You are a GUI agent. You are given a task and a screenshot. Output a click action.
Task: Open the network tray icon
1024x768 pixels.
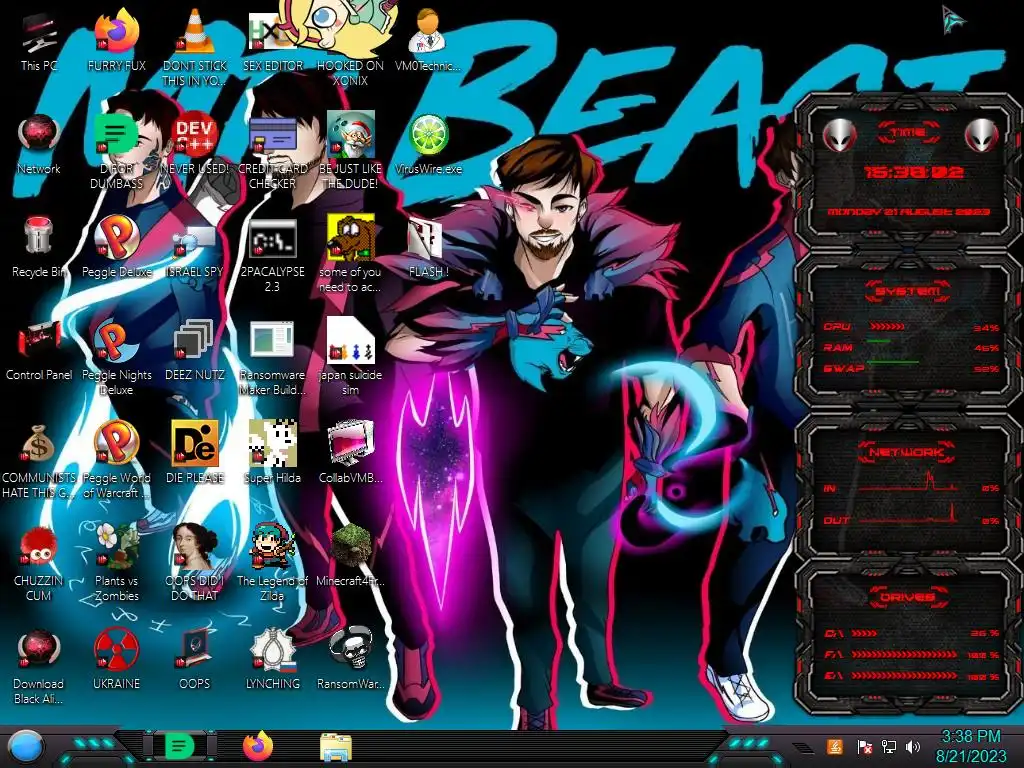889,747
